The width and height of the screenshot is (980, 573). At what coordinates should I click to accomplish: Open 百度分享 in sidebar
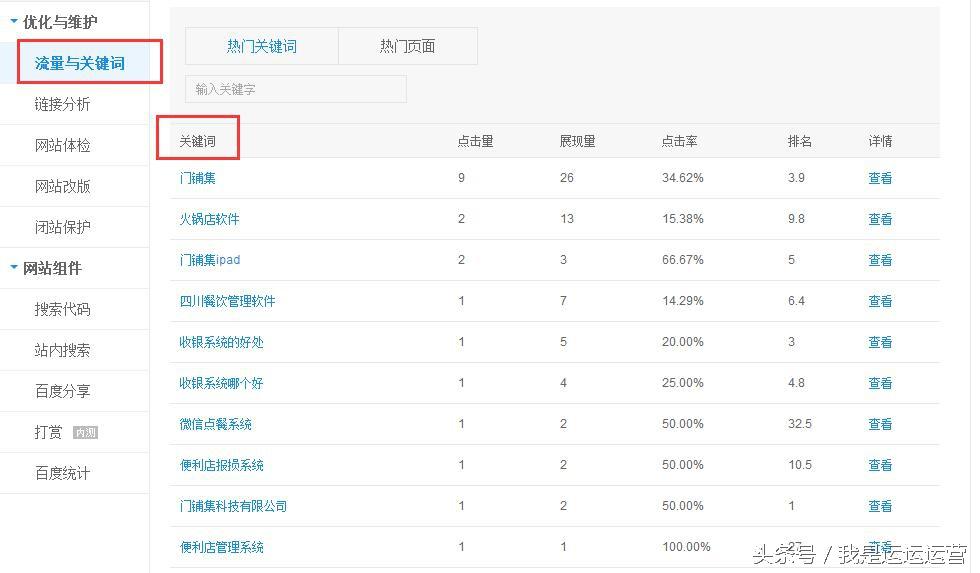point(62,391)
